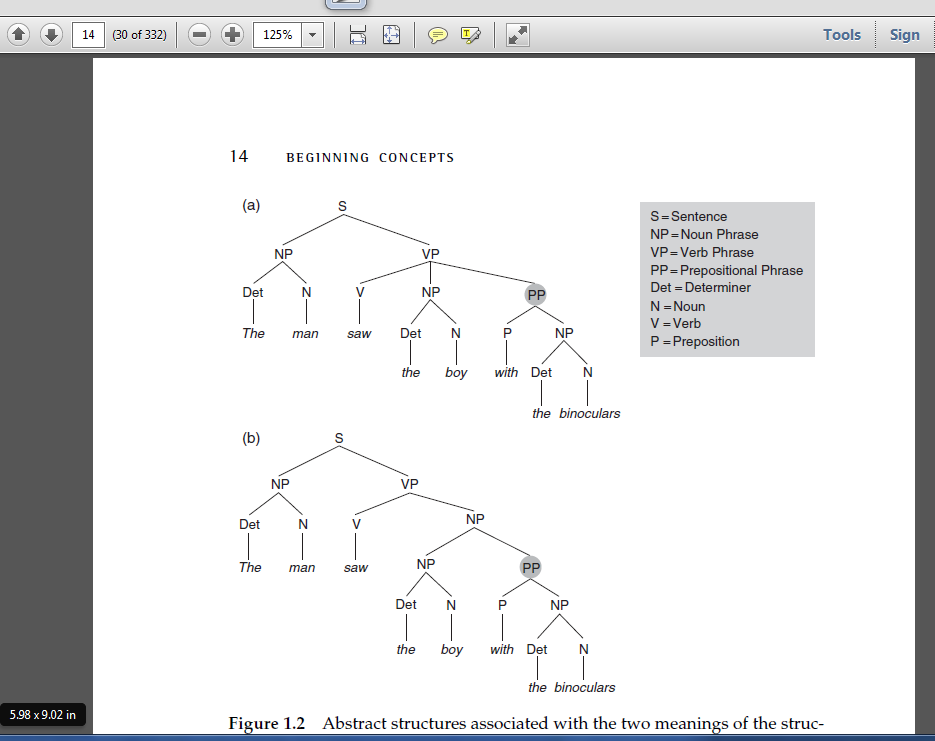Click 'P =Preposition' in the legend
The image size is (935, 741).
694,342
